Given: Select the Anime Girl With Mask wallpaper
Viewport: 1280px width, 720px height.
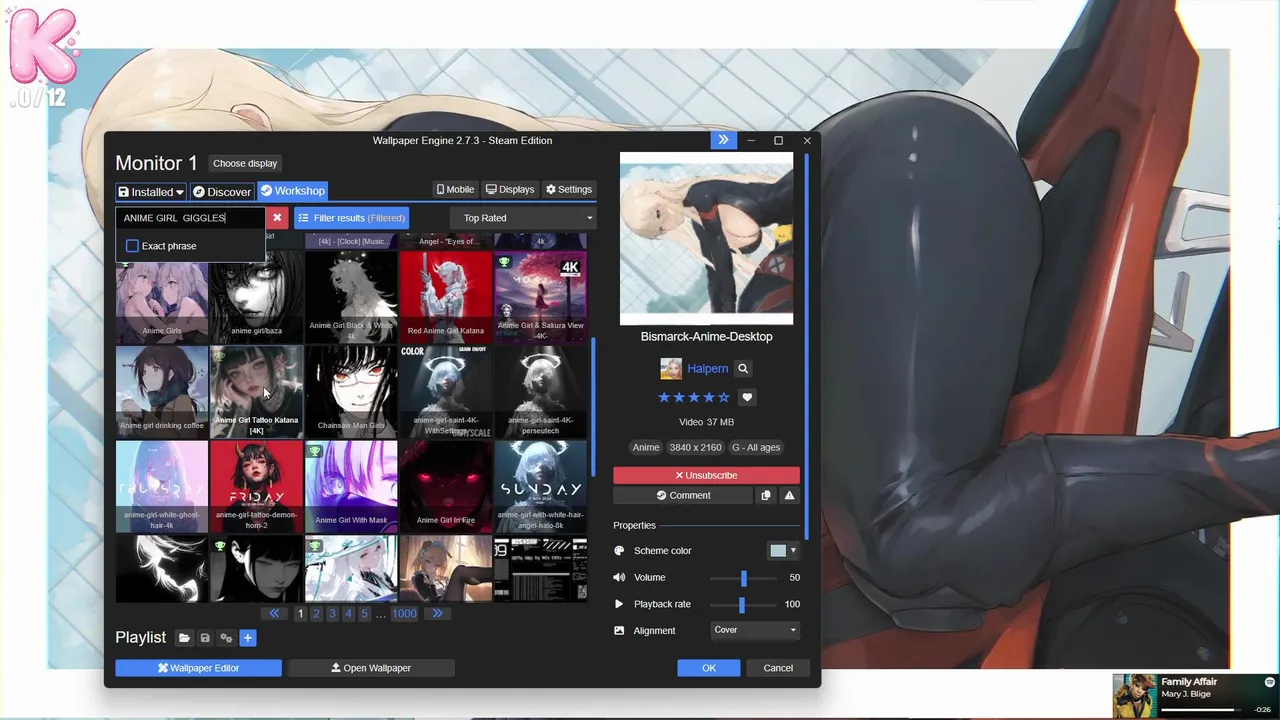Looking at the screenshot, I should pyautogui.click(x=351, y=487).
